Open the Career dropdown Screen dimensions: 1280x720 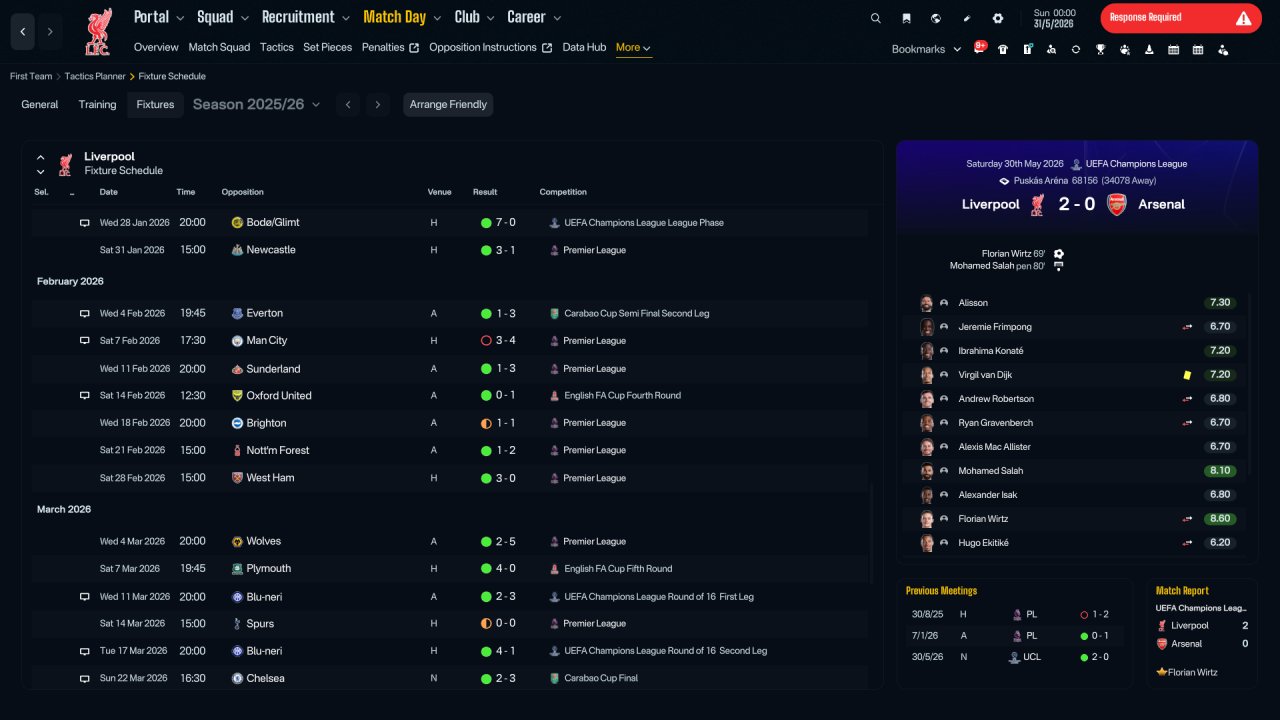coord(534,17)
